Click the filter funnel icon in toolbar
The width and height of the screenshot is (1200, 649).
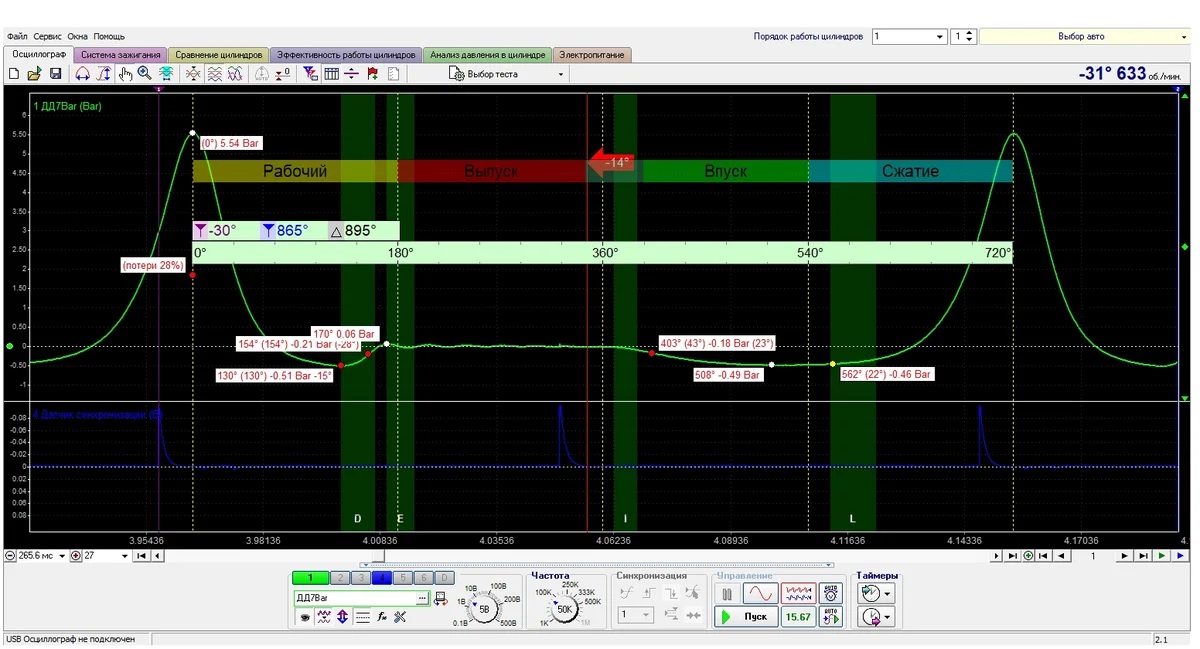pyautogui.click(x=309, y=74)
